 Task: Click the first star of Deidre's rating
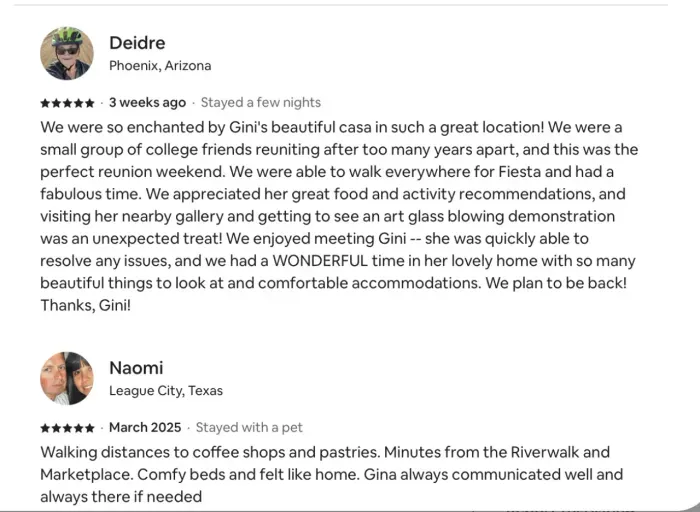click(45, 103)
